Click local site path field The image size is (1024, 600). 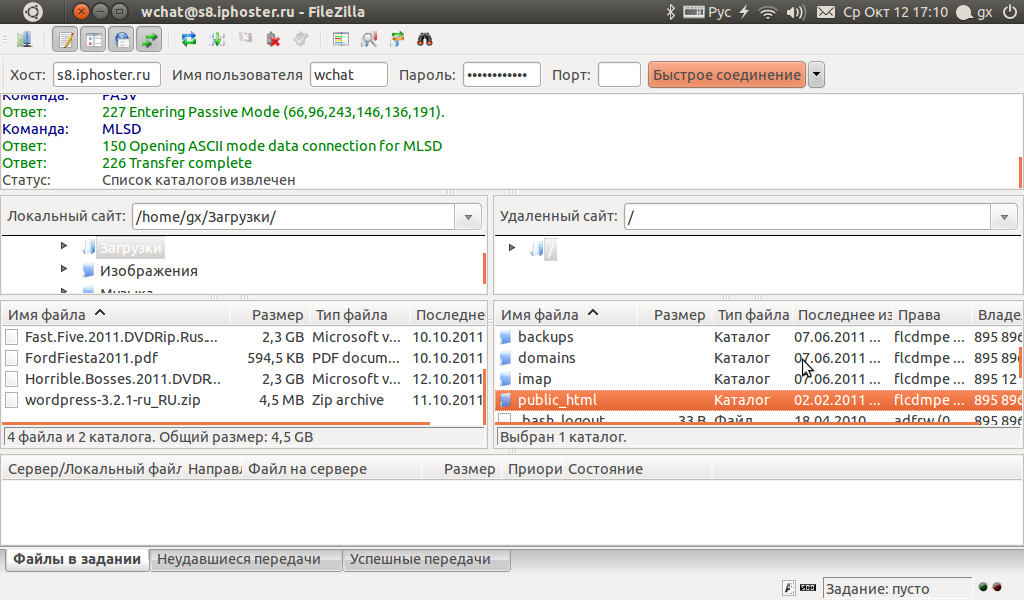[294, 217]
